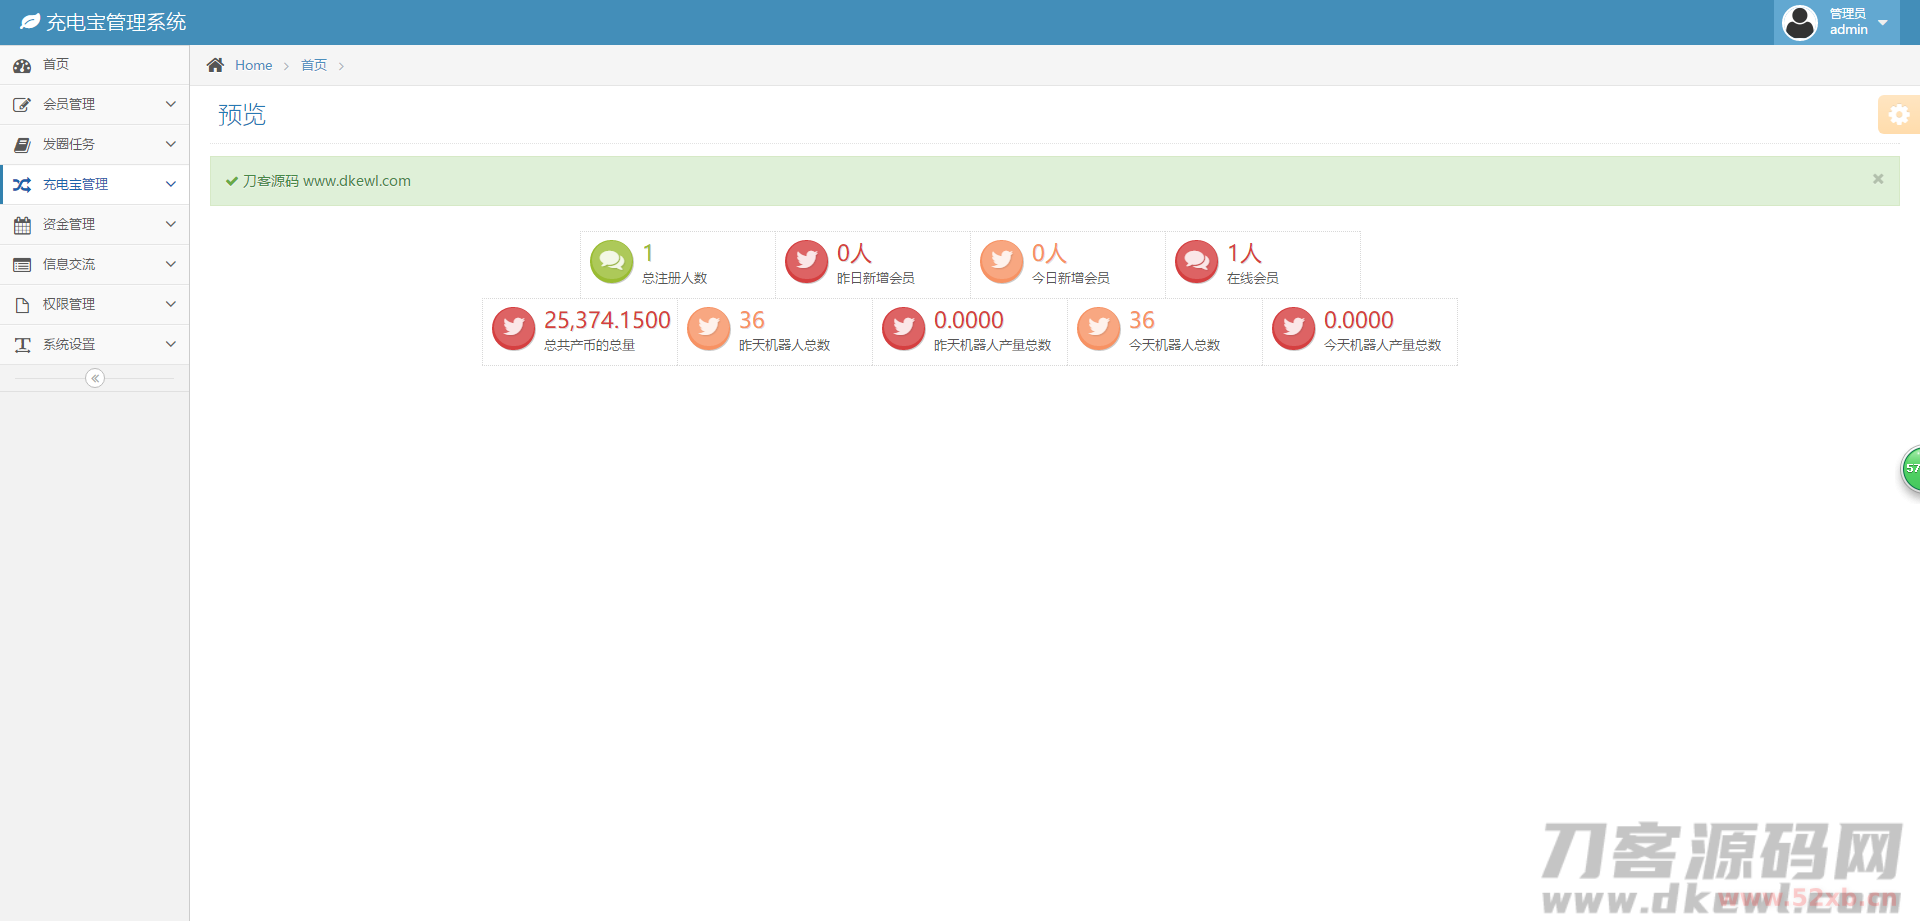Expand the 资金管理 menu chevron
The height and width of the screenshot is (921, 1920).
click(170, 224)
